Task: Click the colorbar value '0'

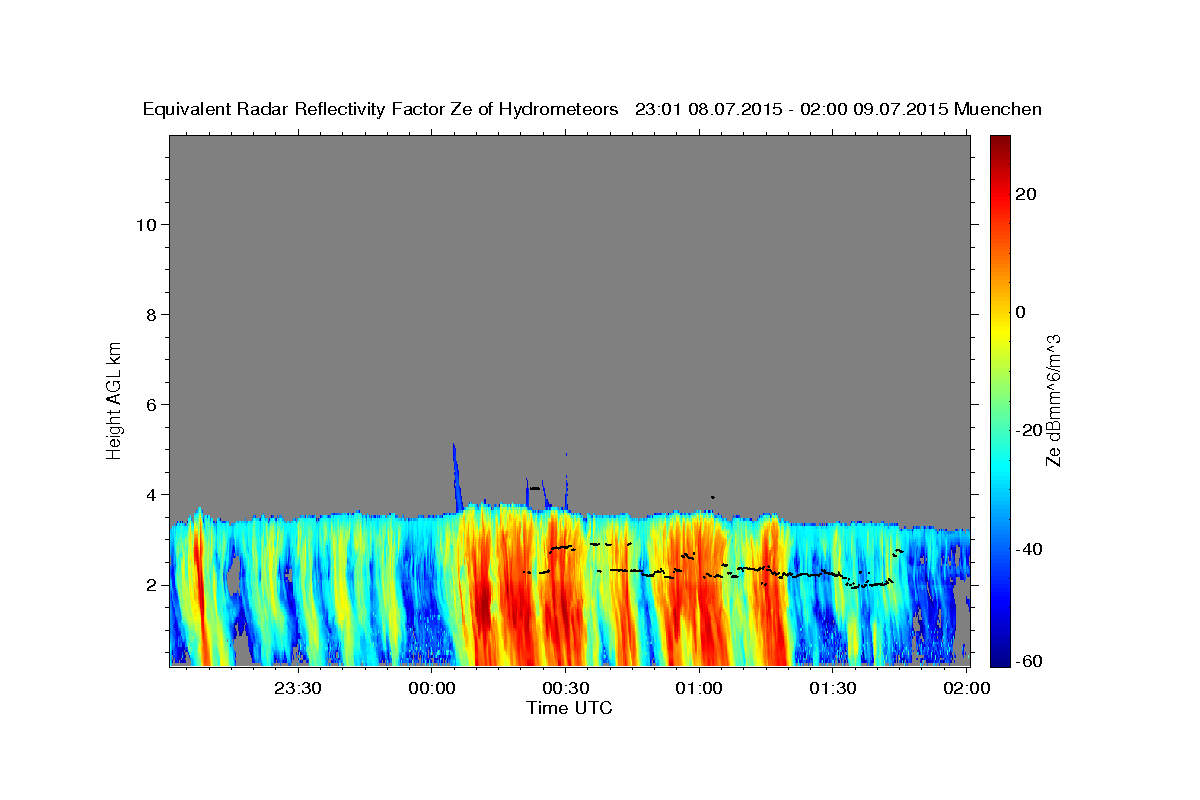Action: pos(1021,312)
